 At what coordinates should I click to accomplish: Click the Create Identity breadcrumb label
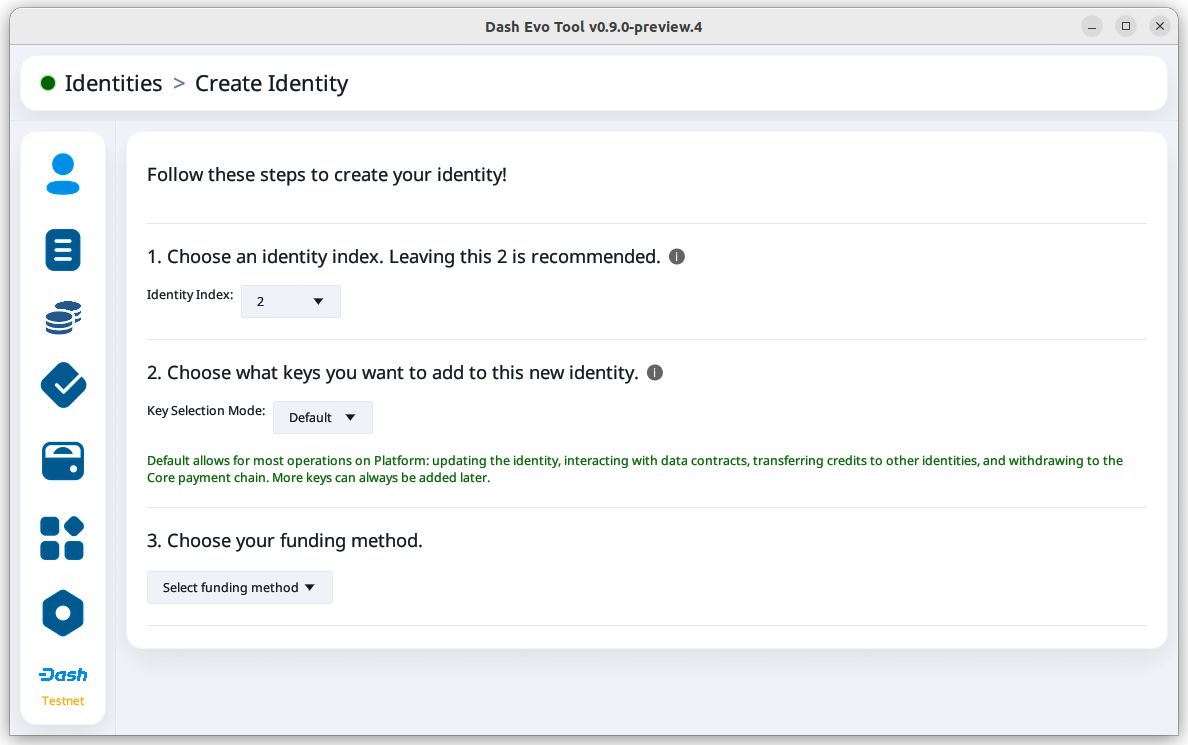pyautogui.click(x=271, y=84)
